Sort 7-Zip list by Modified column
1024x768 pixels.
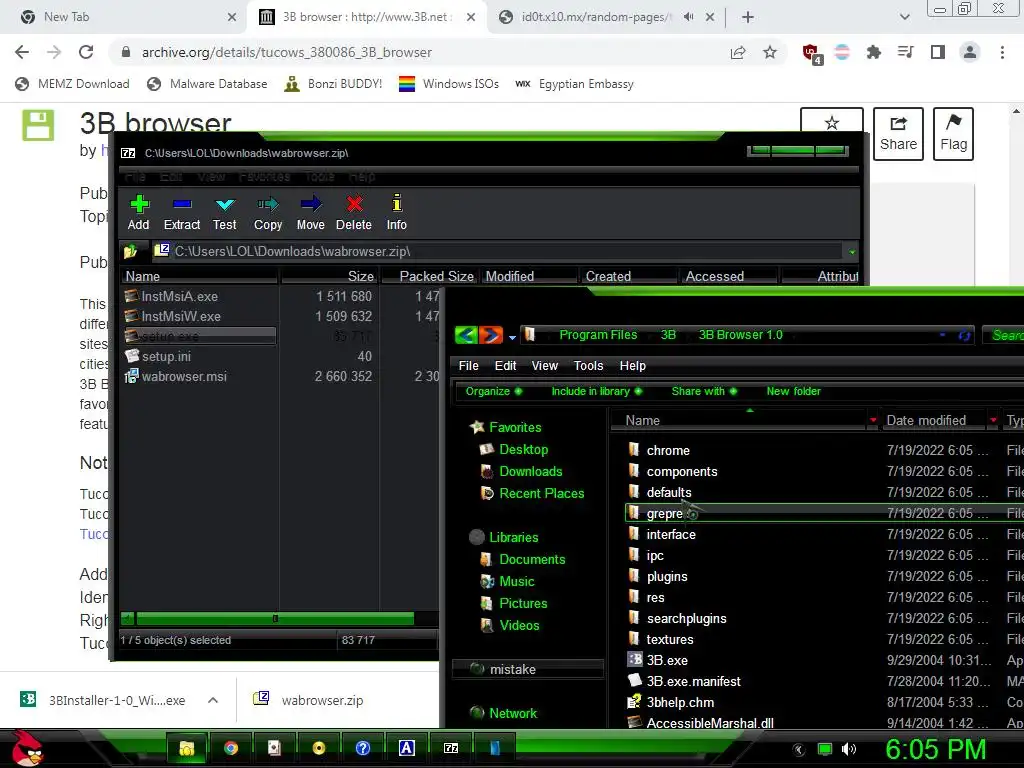[x=529, y=276]
